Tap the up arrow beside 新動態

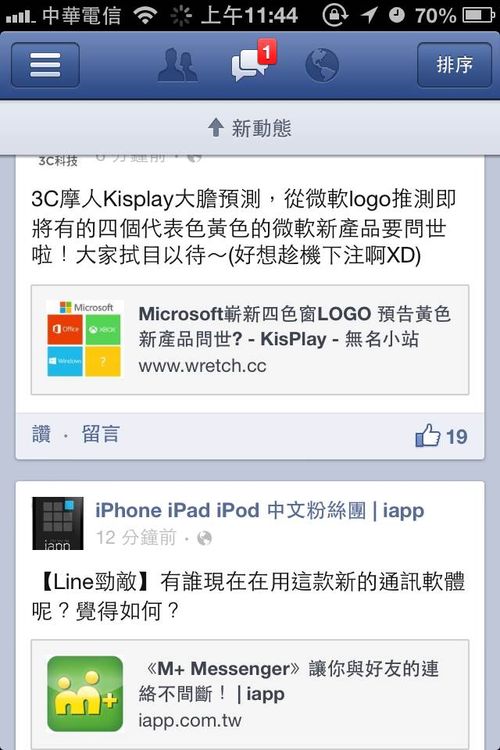[216, 127]
